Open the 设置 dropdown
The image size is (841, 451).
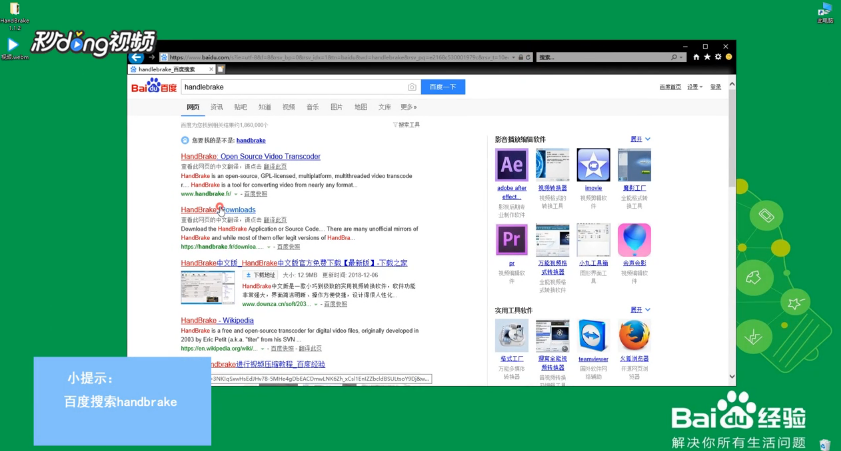tap(695, 87)
